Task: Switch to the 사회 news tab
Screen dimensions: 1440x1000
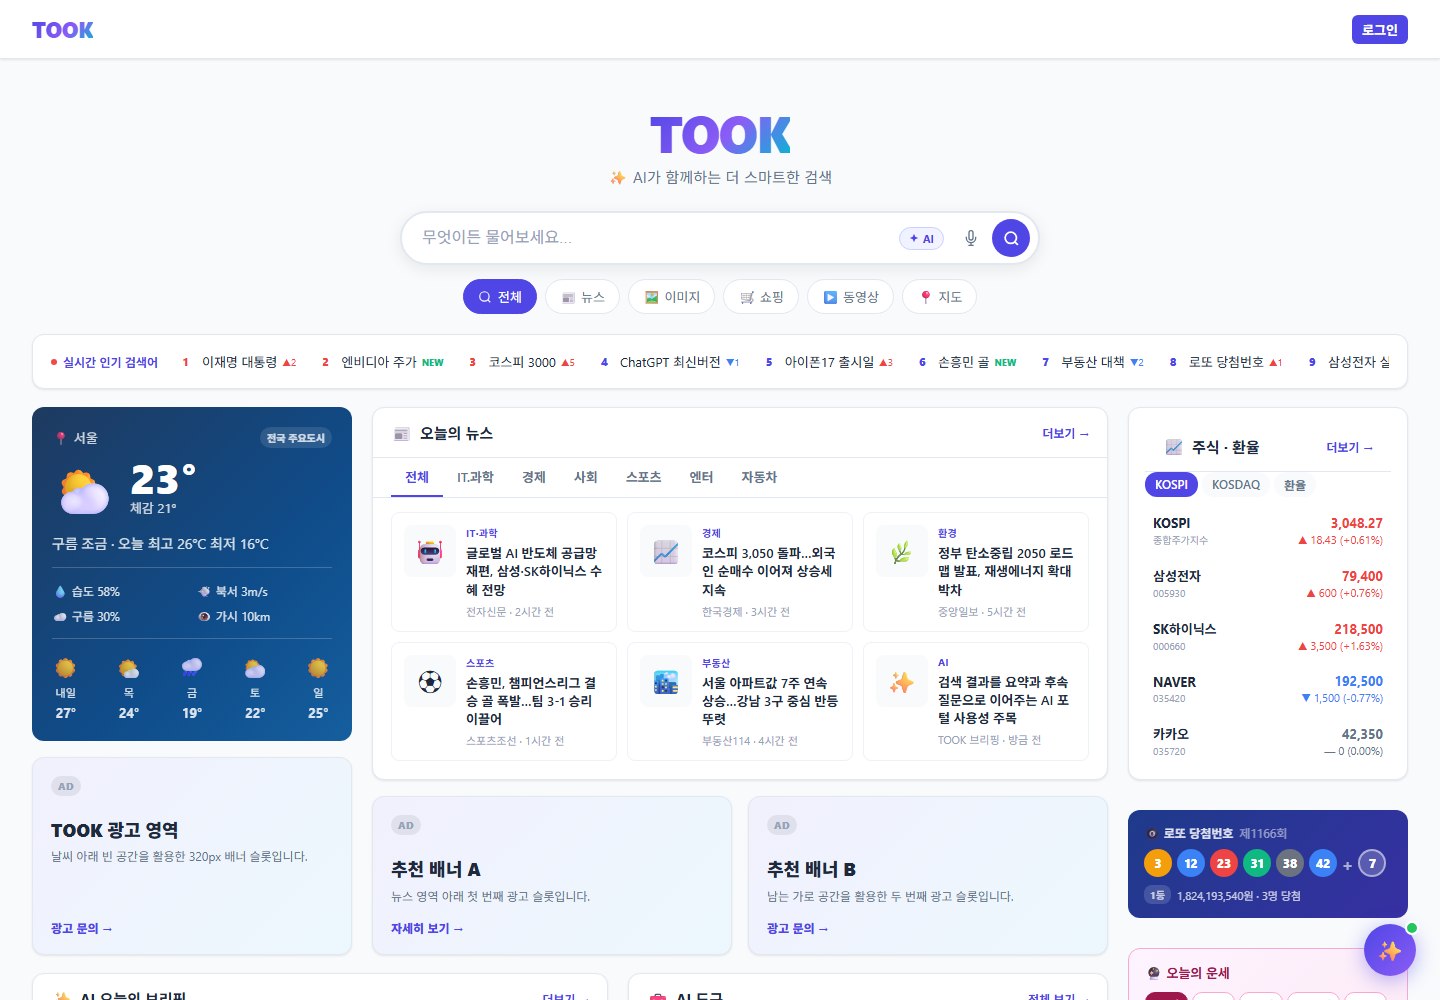Action: point(586,477)
